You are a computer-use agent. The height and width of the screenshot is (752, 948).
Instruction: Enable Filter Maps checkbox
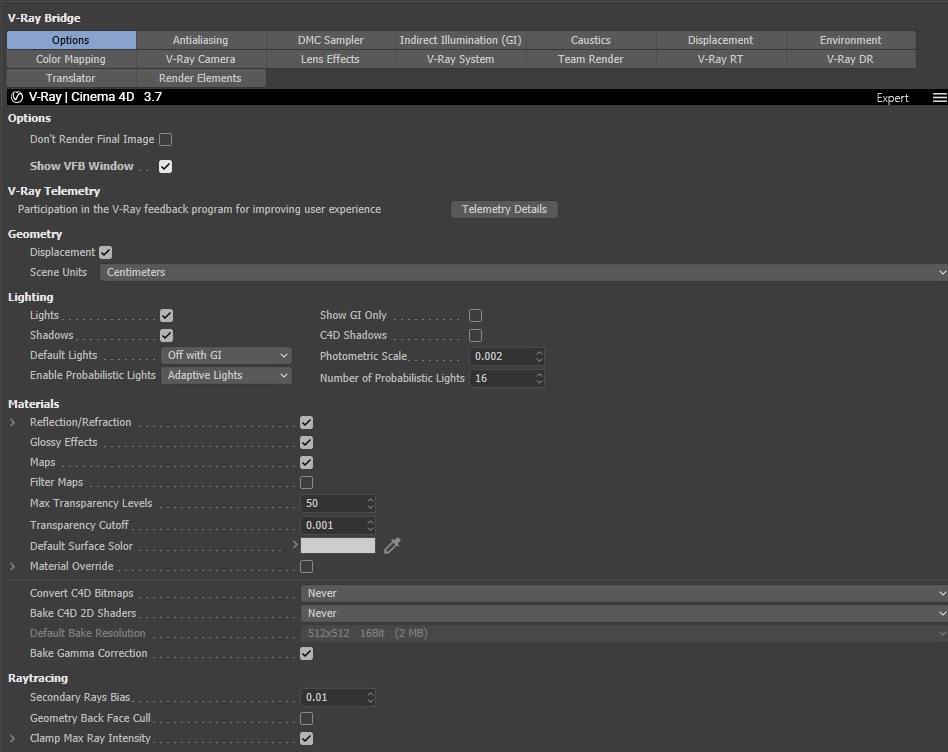(307, 482)
